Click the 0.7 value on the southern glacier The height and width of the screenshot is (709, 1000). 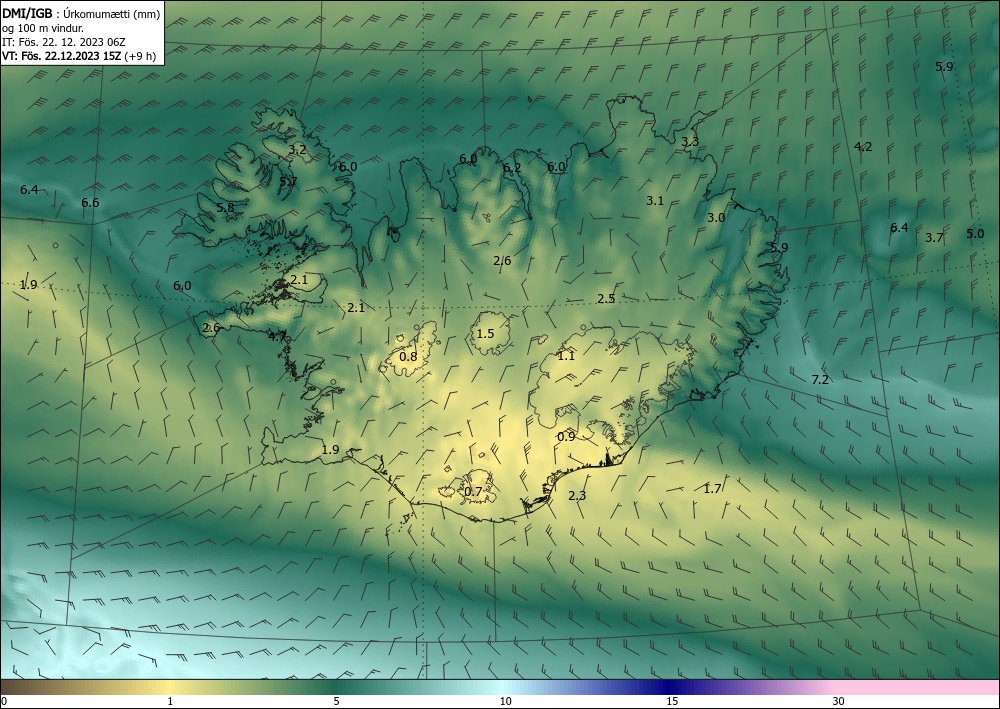pos(473,492)
